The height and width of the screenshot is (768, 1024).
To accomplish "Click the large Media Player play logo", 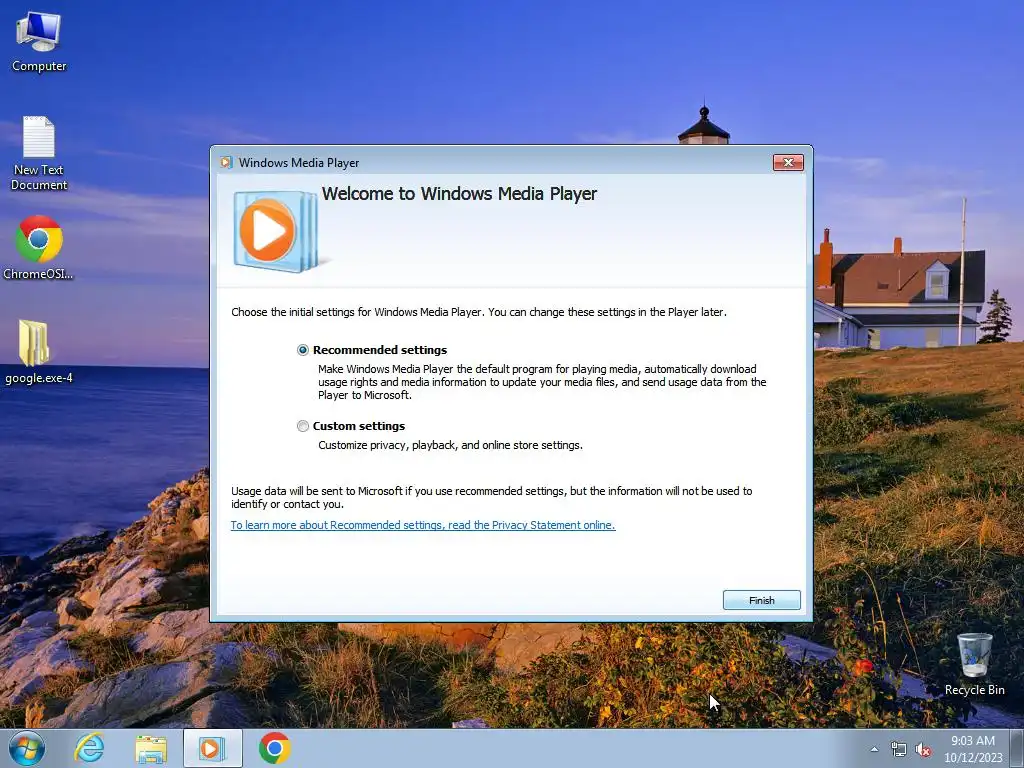I will click(x=275, y=231).
